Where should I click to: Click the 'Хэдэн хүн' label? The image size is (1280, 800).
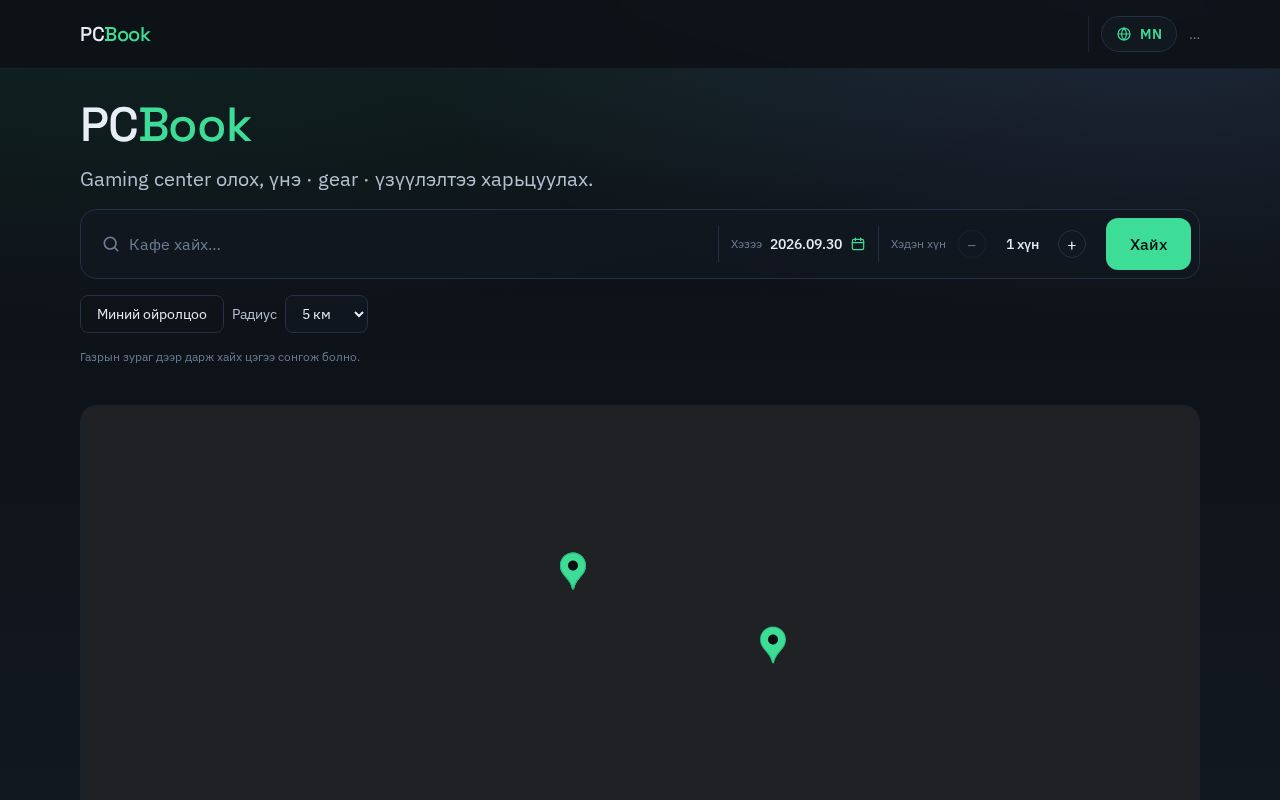tap(918, 244)
